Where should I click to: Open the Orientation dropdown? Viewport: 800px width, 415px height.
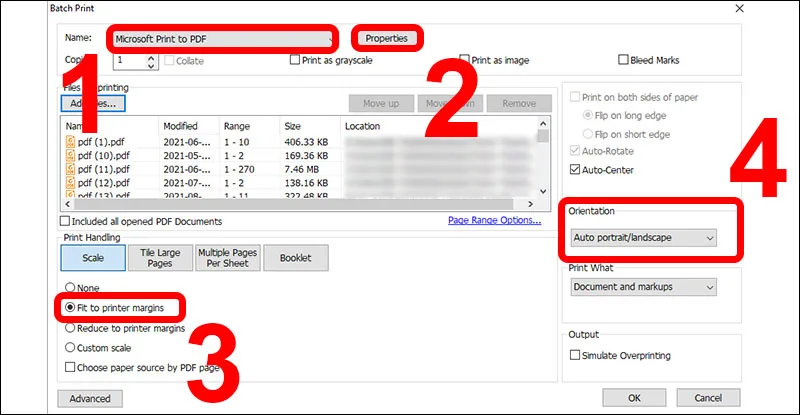(643, 238)
